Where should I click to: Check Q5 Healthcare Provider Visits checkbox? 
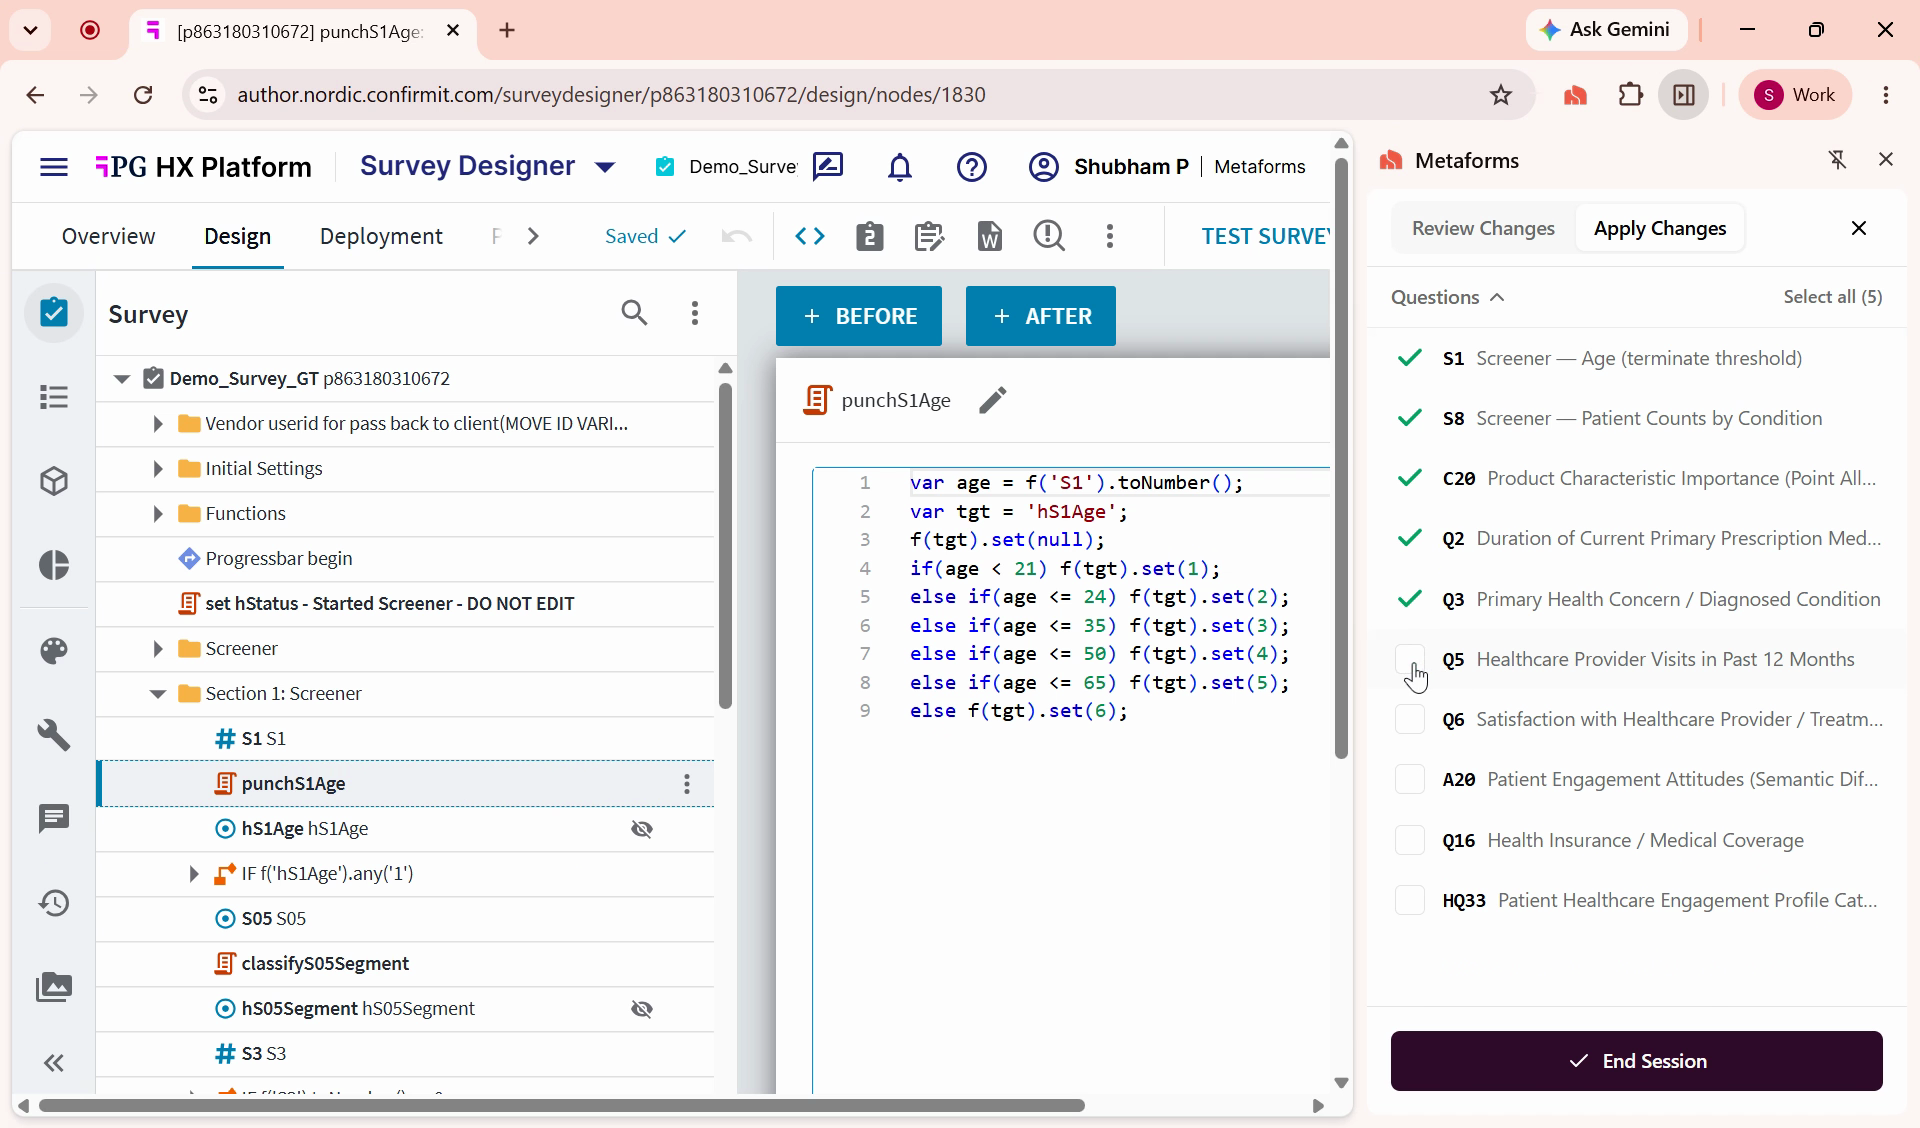(x=1410, y=659)
